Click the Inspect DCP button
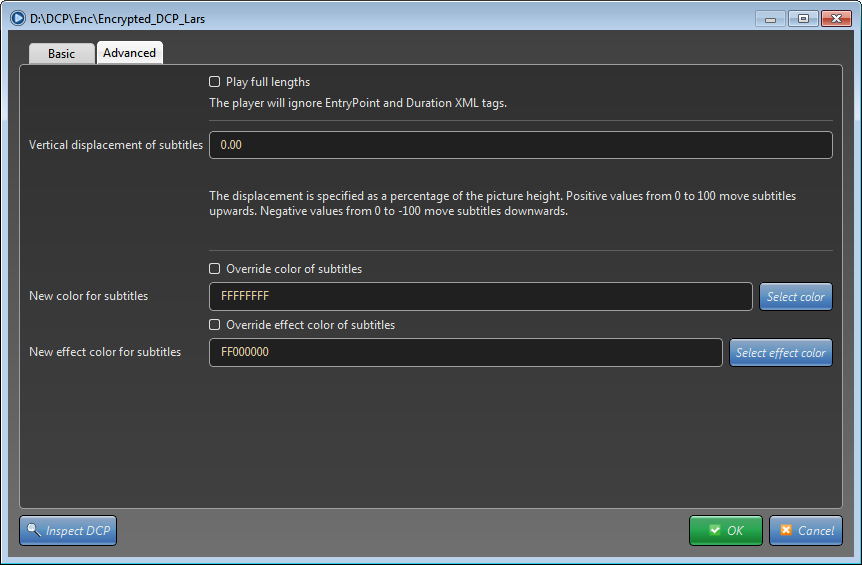 click(68, 530)
